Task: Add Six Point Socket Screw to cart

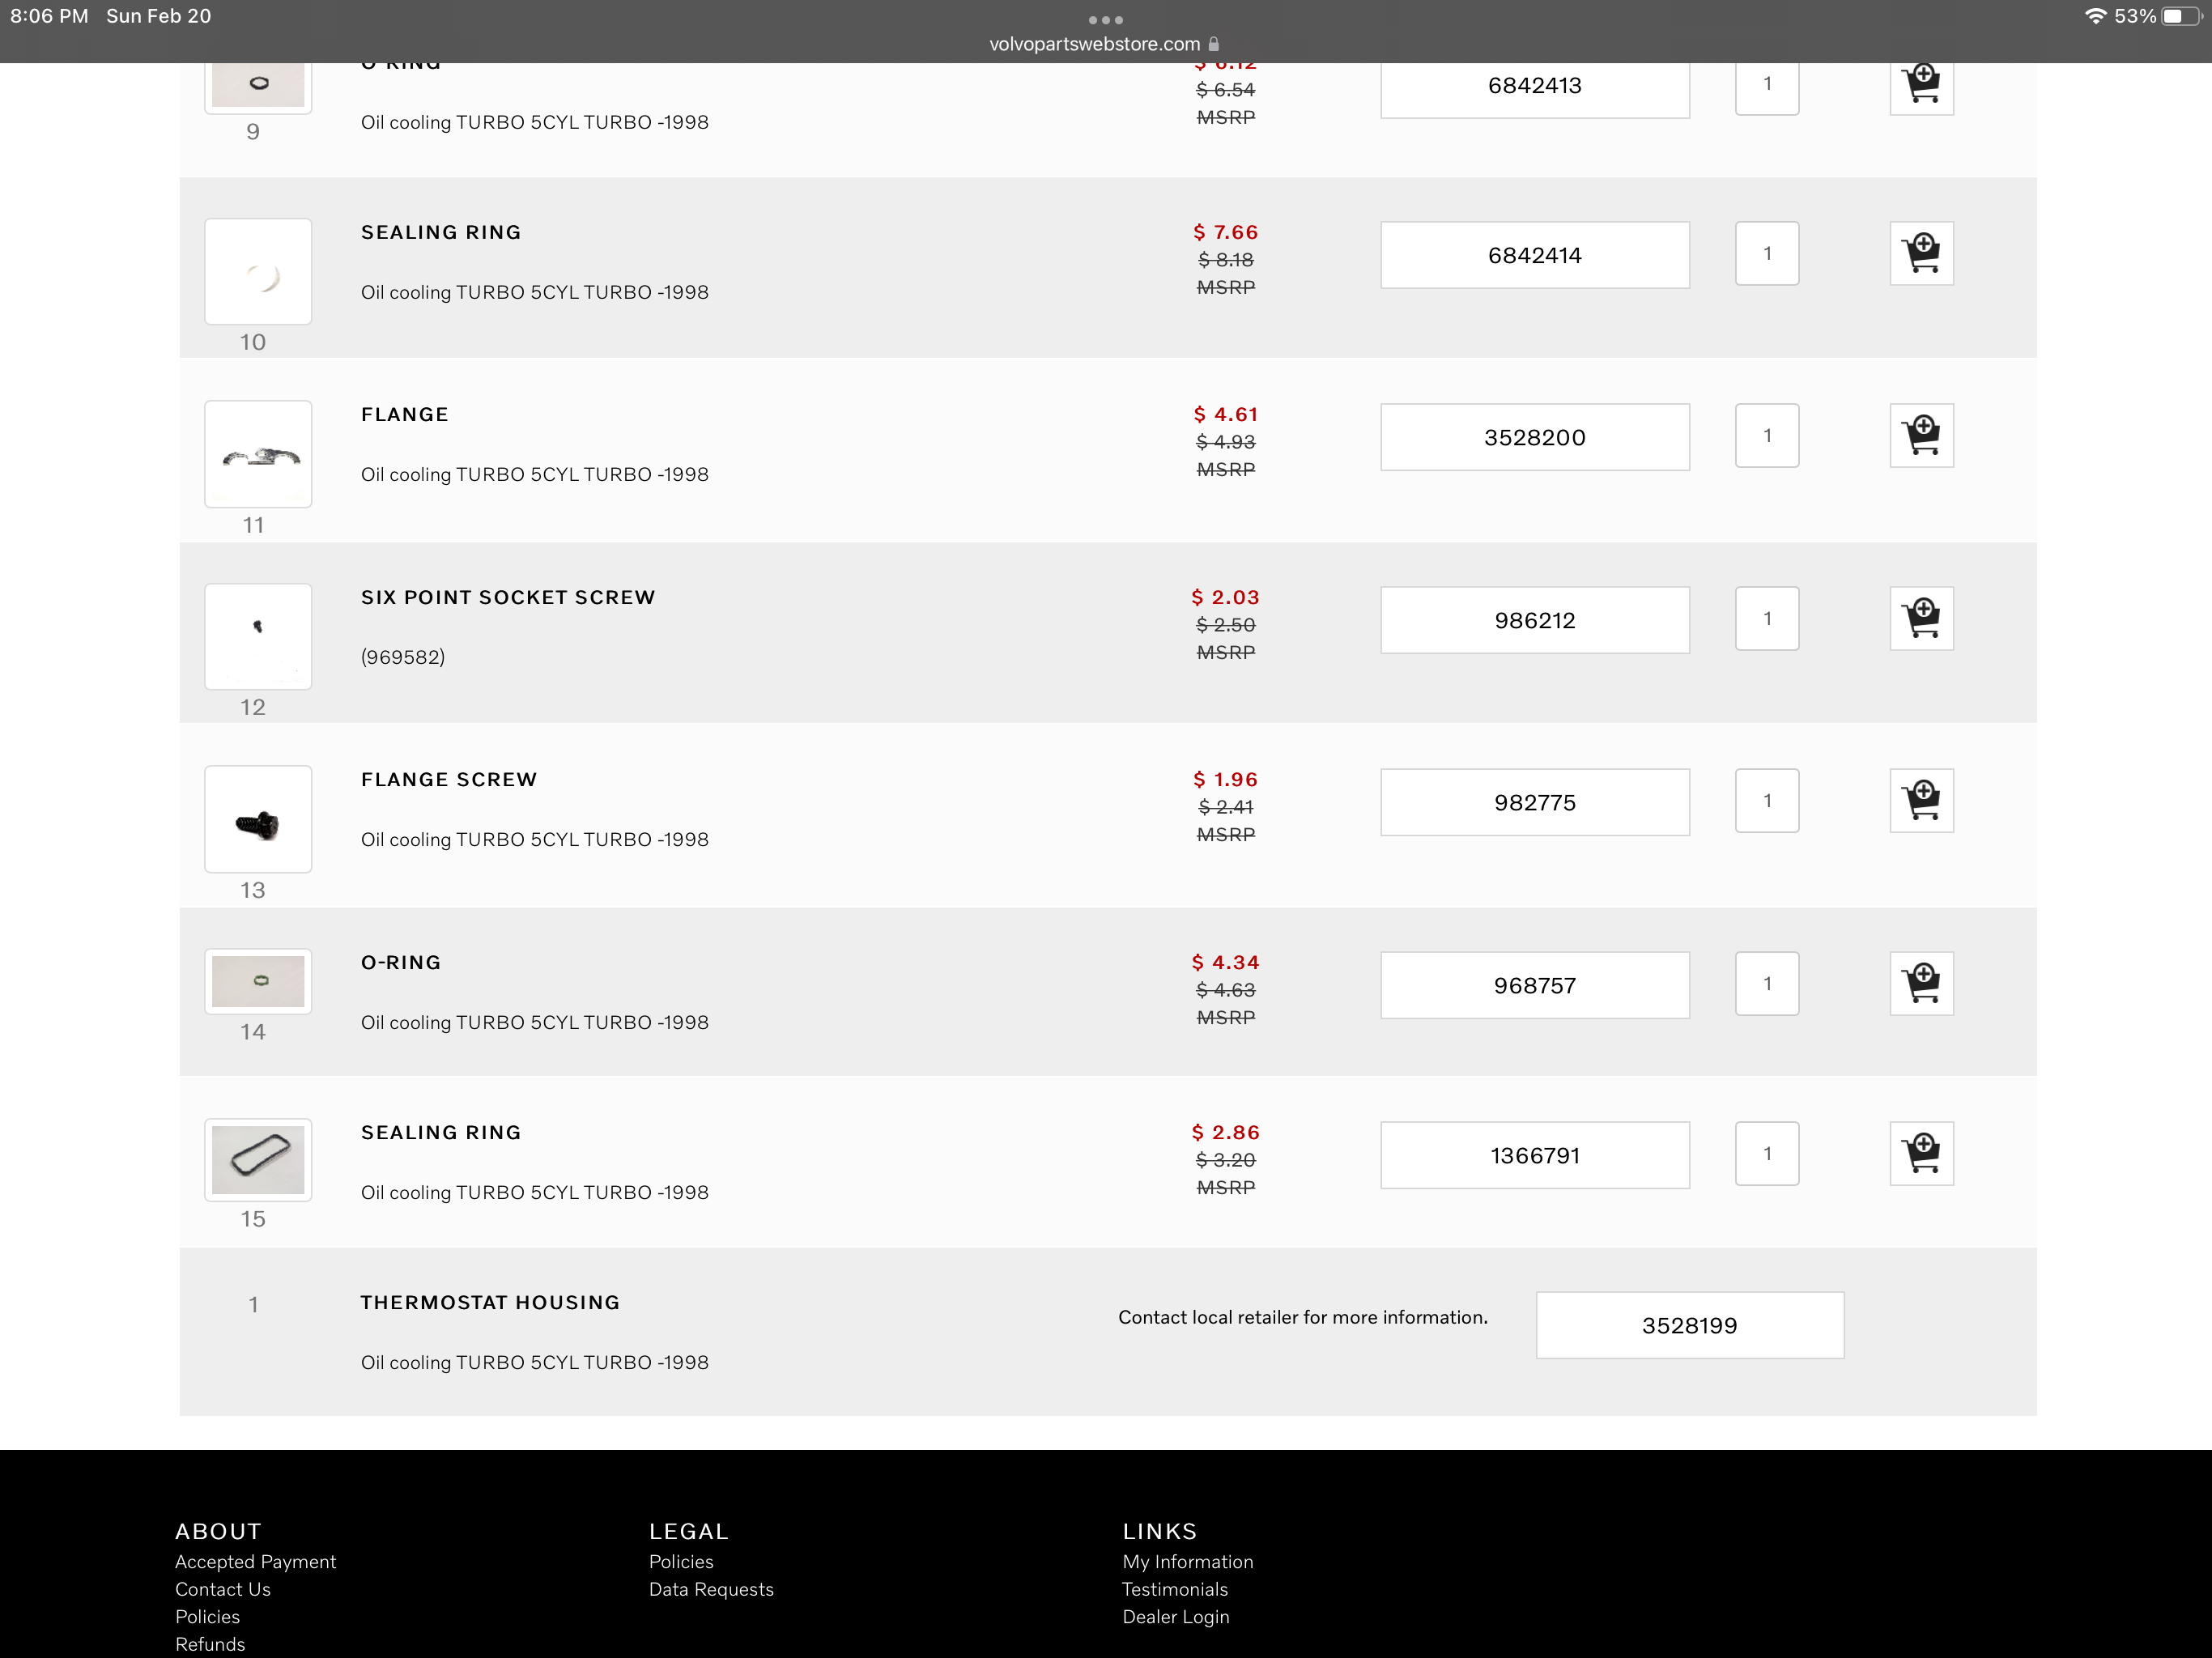Action: coord(1920,618)
